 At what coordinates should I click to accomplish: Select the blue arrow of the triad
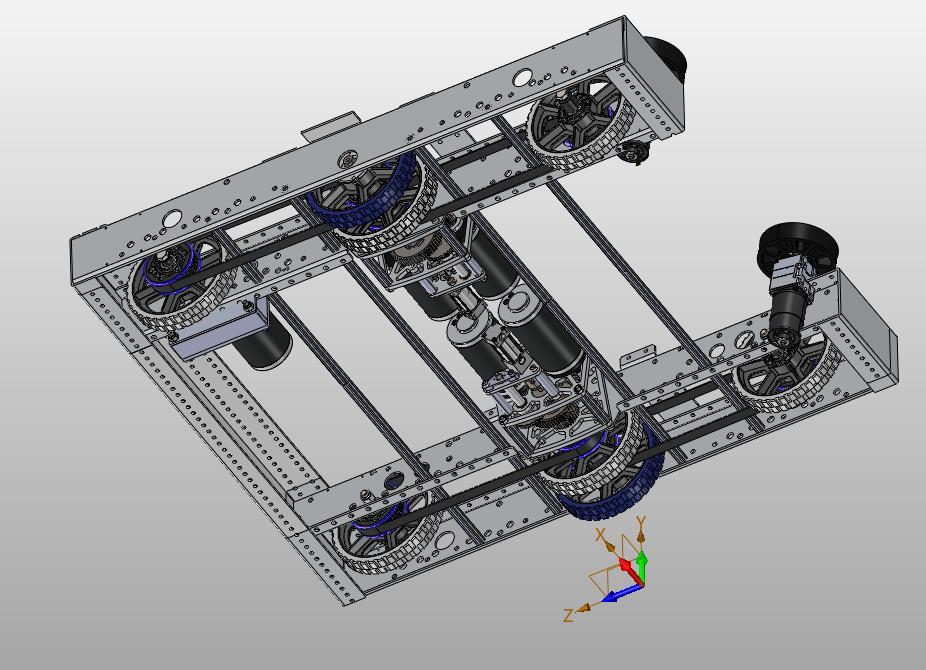(621, 594)
